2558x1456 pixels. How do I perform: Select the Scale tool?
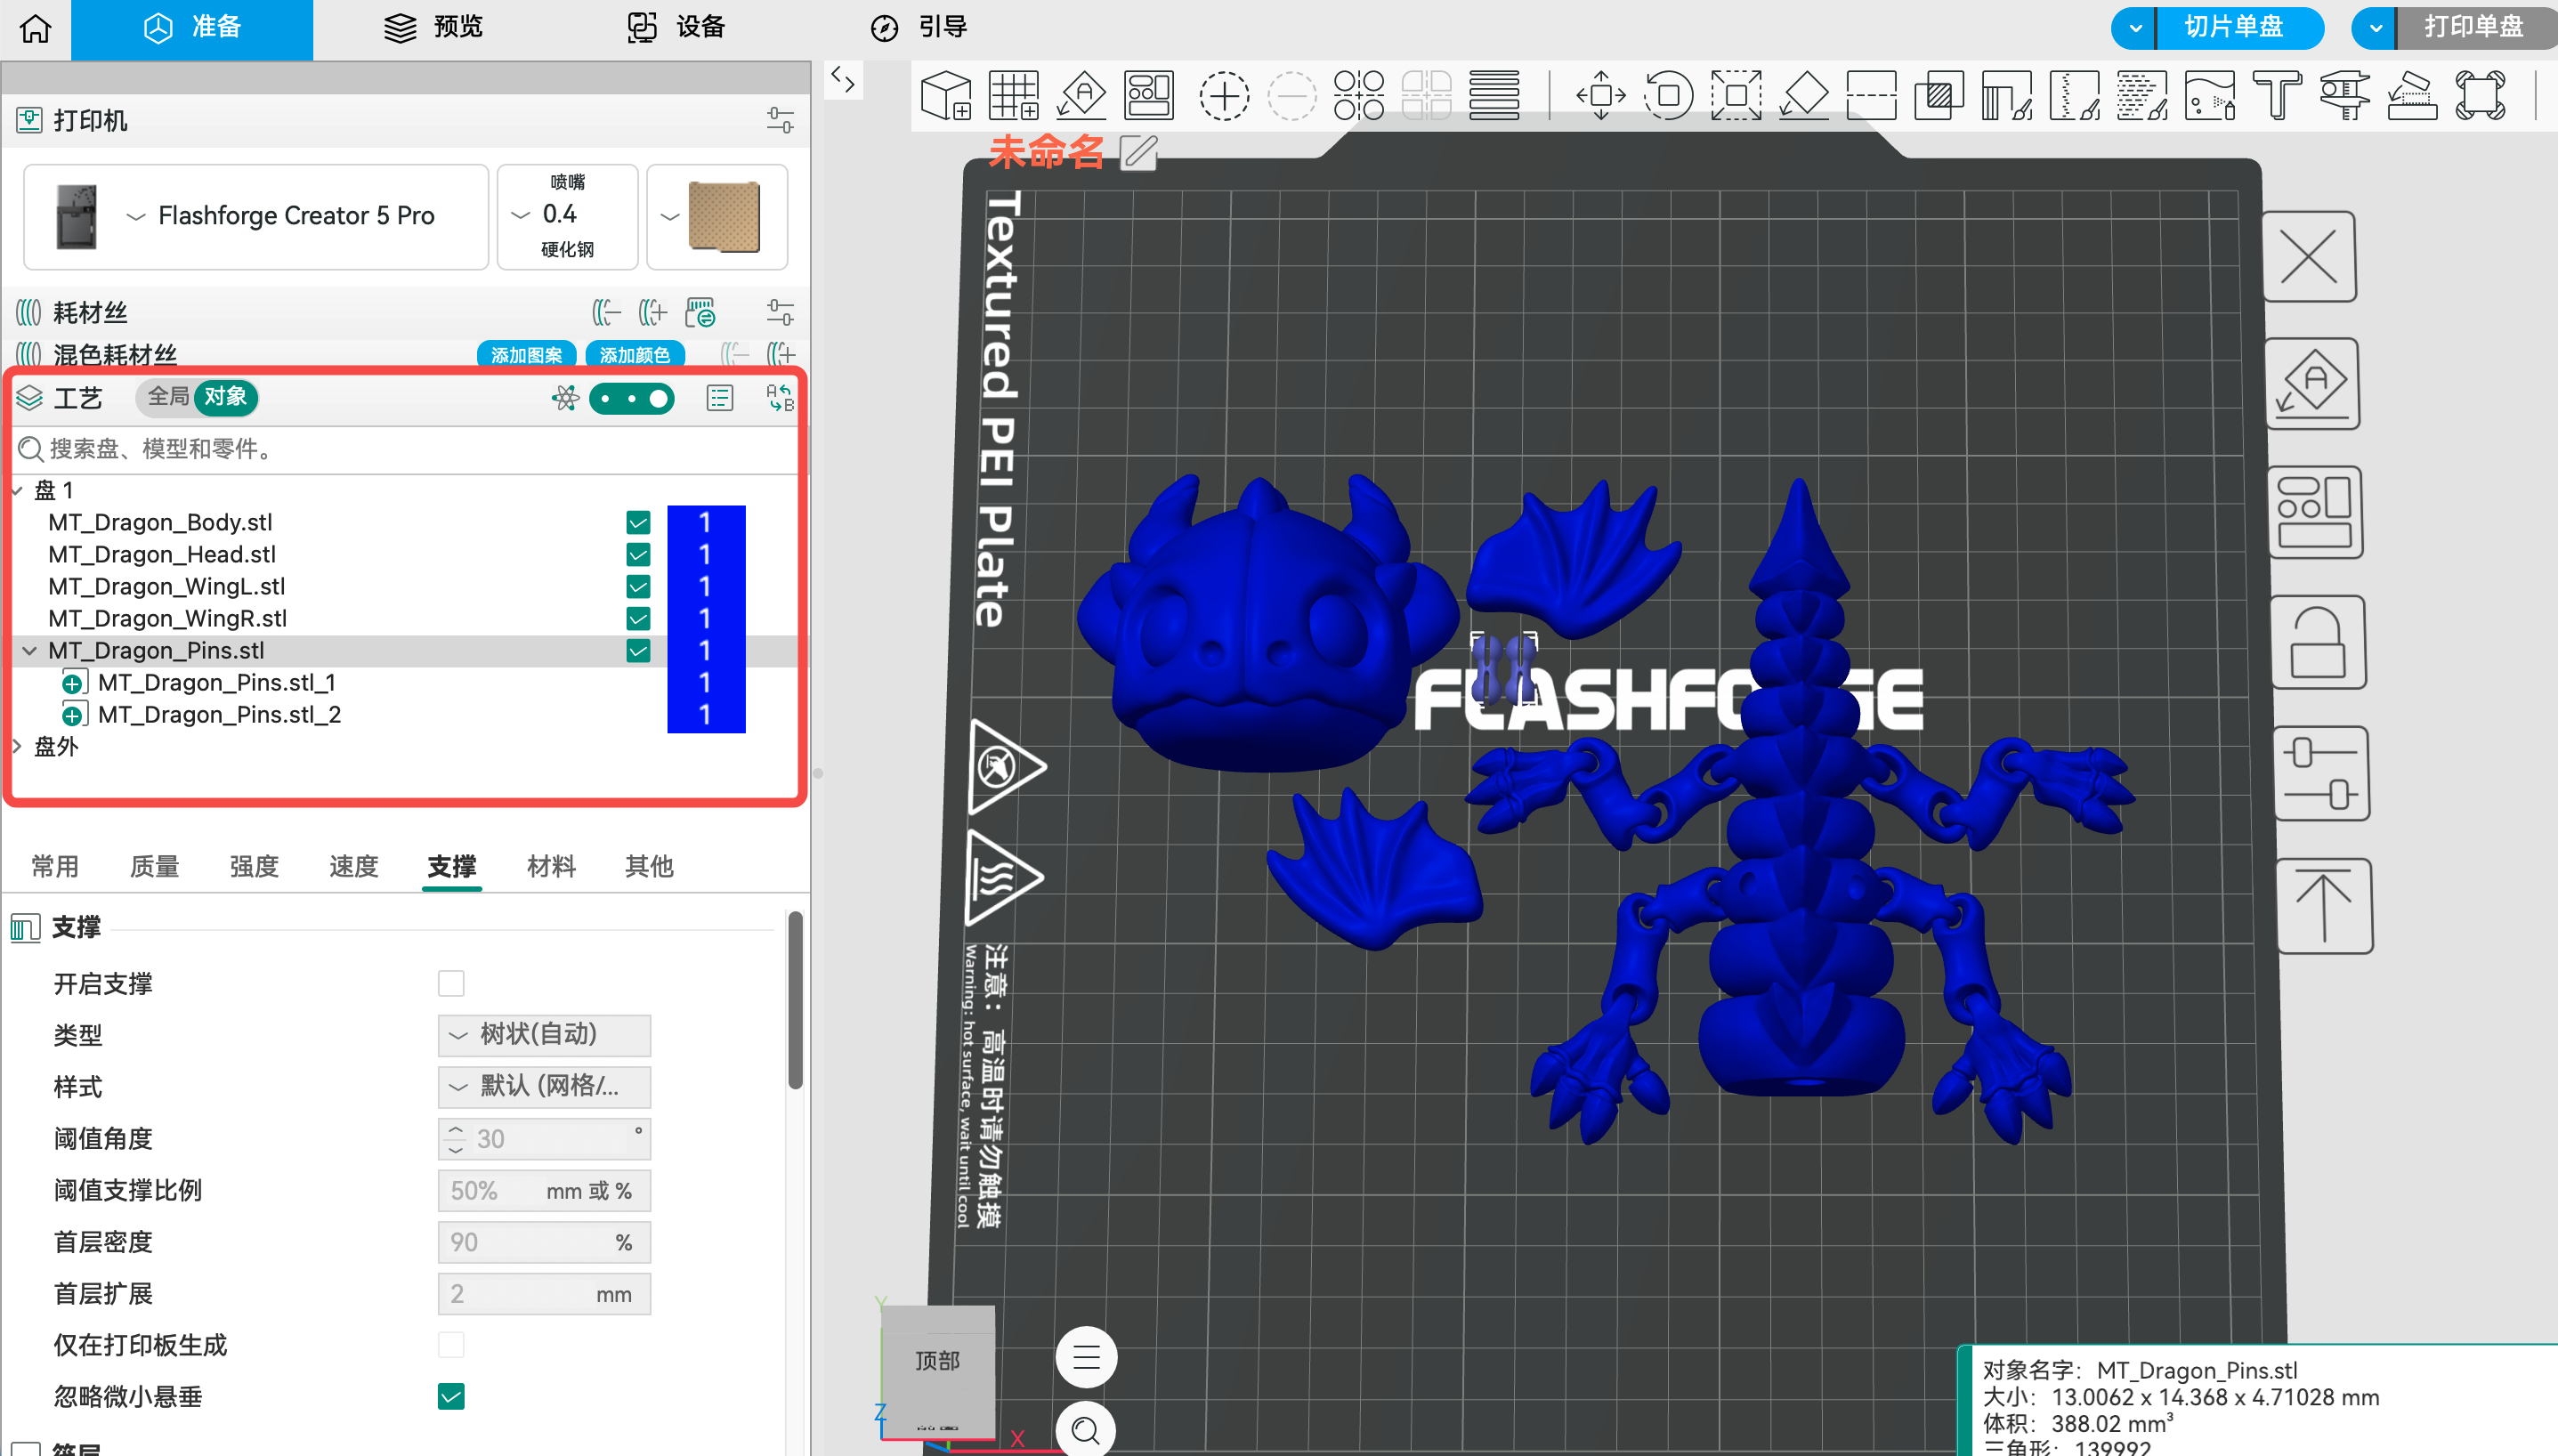tap(1736, 96)
